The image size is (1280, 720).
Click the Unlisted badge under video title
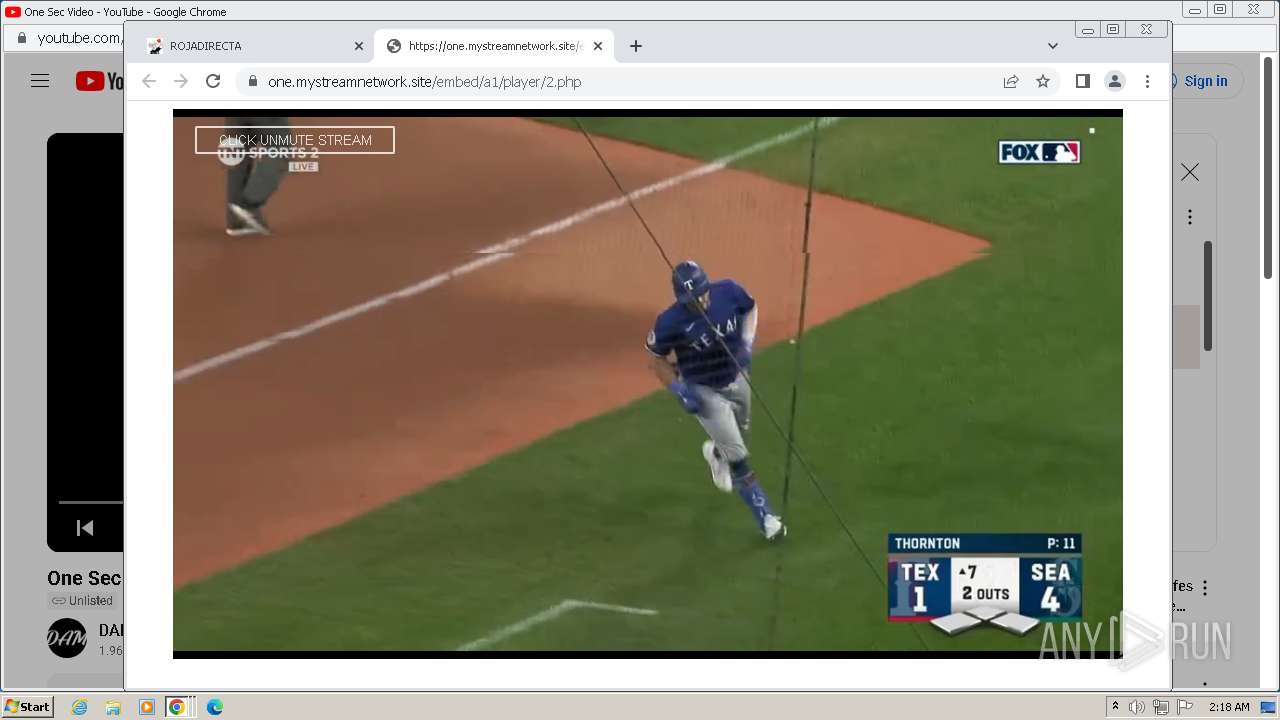82,601
